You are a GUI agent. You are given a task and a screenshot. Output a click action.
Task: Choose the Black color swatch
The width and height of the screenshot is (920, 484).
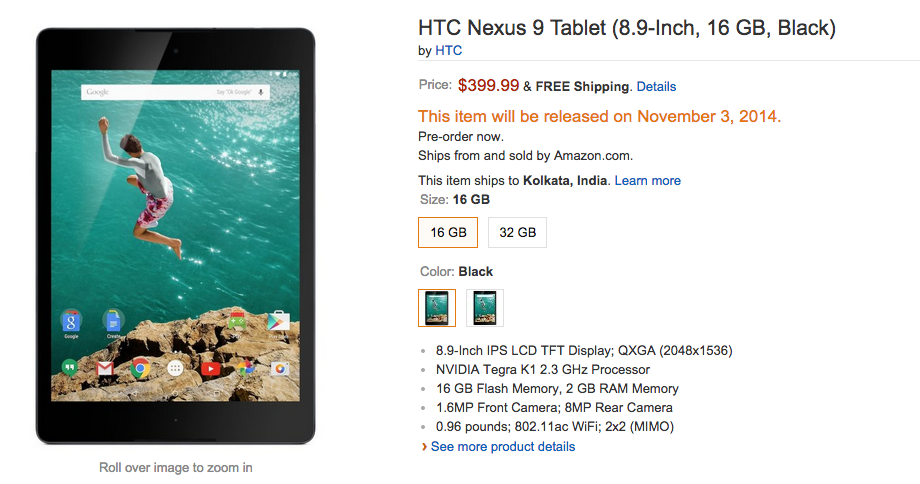(437, 308)
